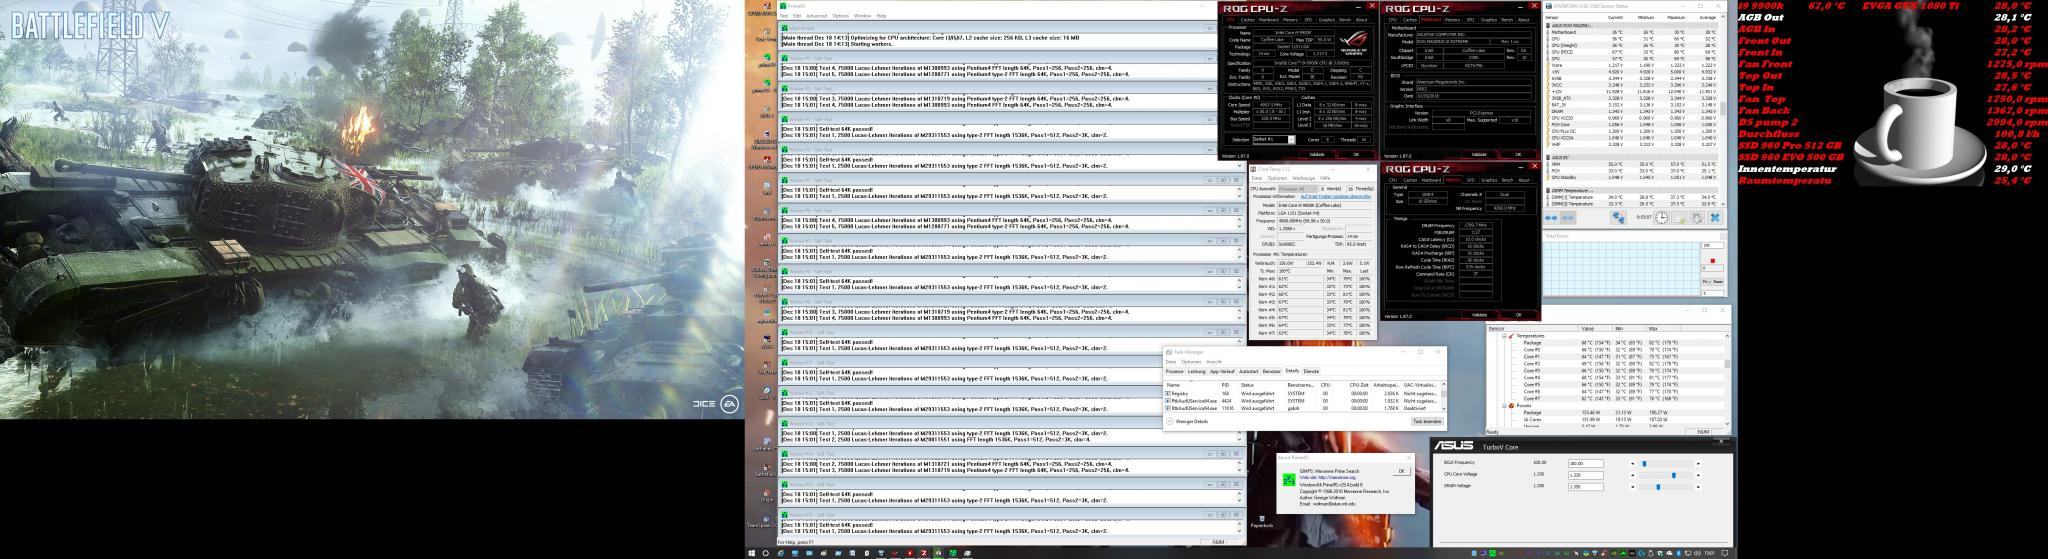Image resolution: width=2048 pixels, height=559 pixels.
Task: Open the Test menu in Prime95
Action: (x=784, y=16)
